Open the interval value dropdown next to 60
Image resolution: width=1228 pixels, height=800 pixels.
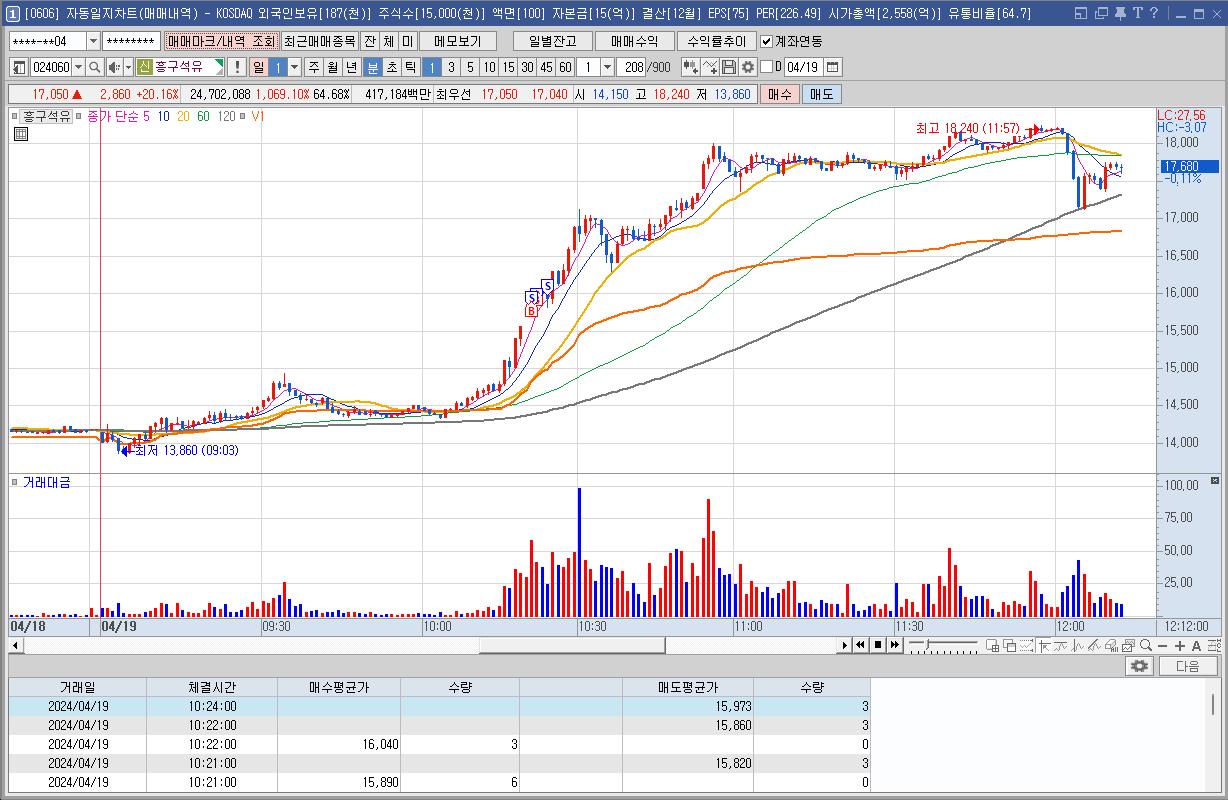[x=607, y=67]
